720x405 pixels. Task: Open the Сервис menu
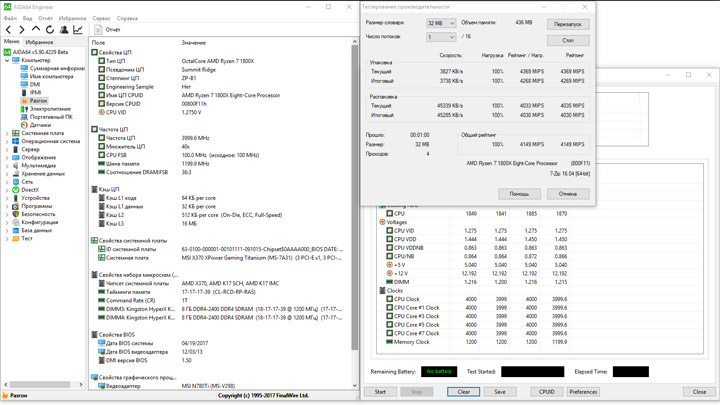point(101,18)
